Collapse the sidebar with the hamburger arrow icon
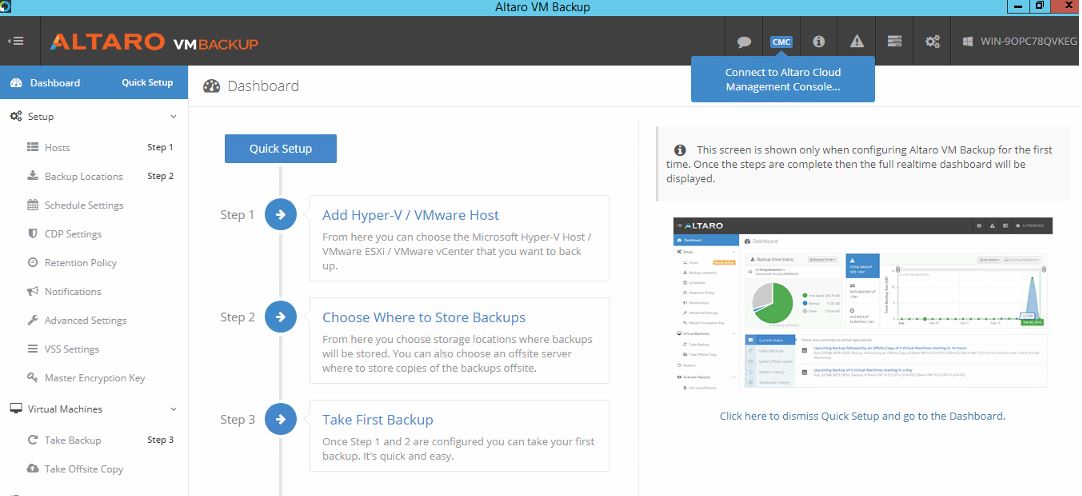This screenshot has height=496, width=1082. 16,41
